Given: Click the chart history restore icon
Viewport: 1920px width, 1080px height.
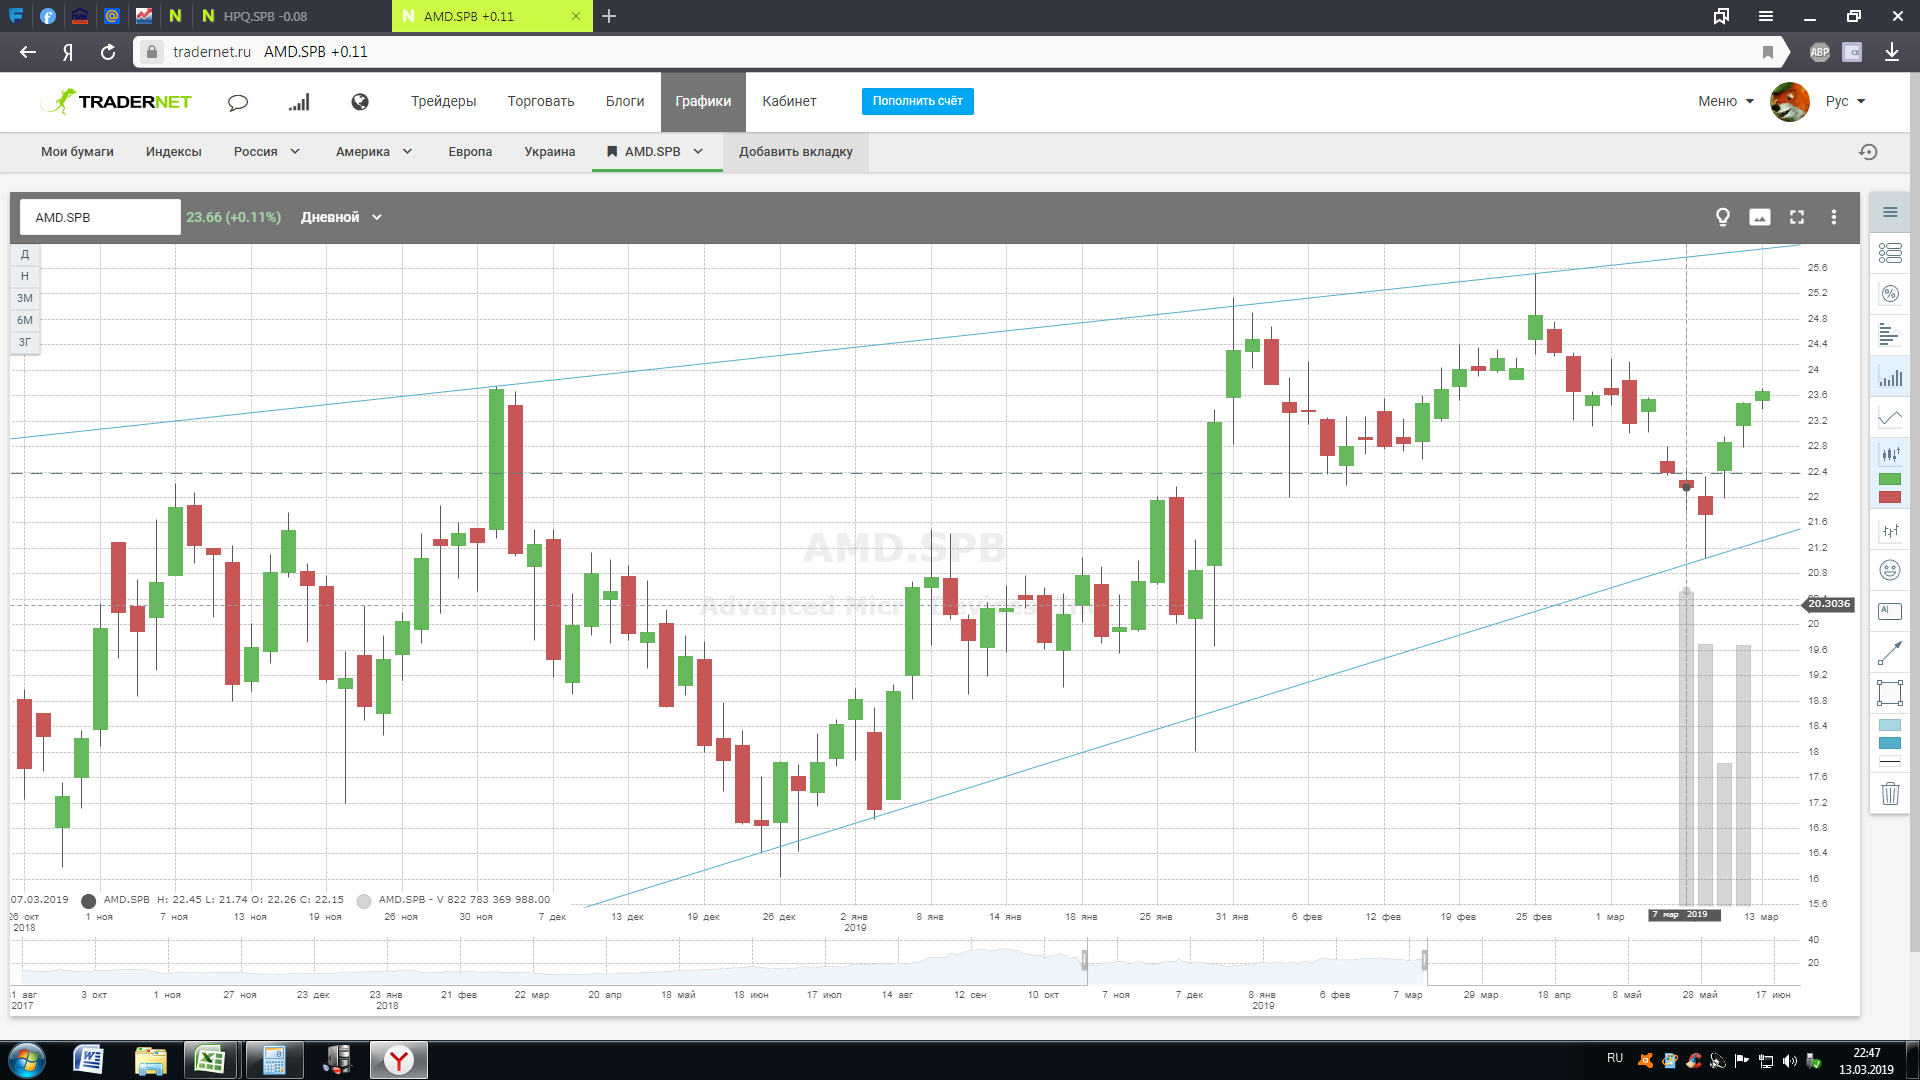Looking at the screenshot, I should pos(1868,152).
